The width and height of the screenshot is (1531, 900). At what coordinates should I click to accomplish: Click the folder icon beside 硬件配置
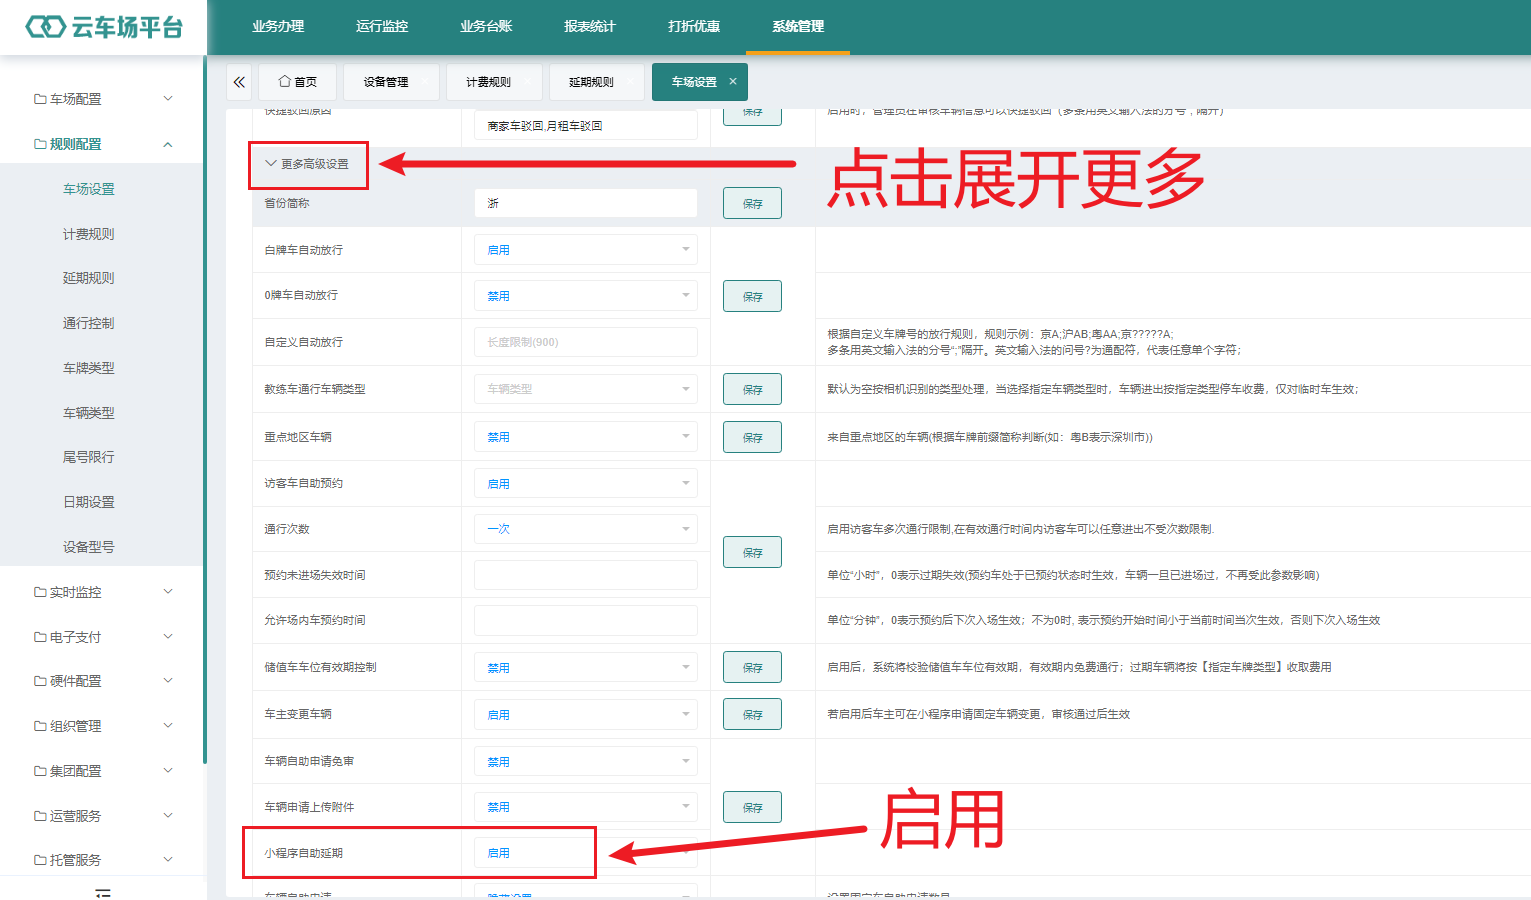(40, 681)
